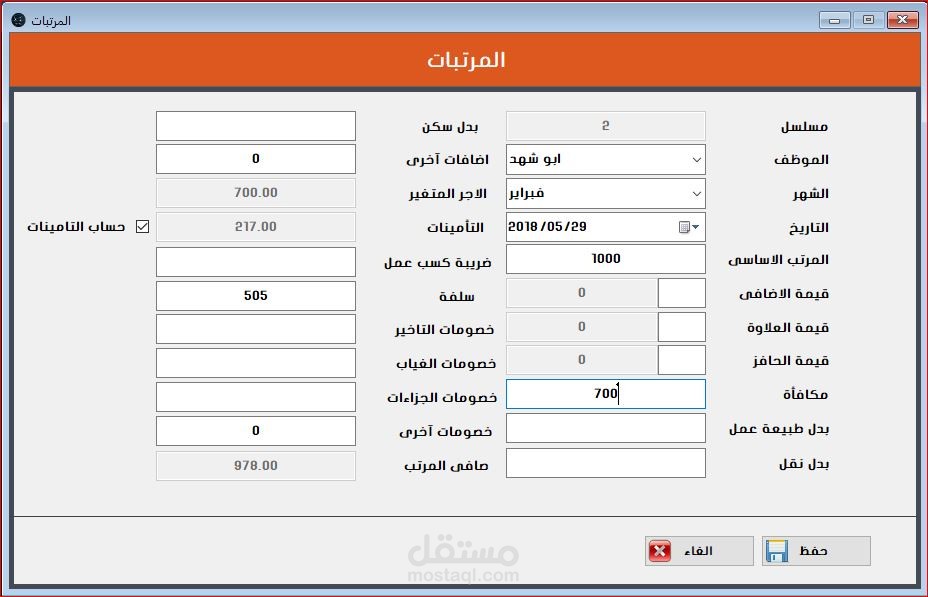Click the مكافأة field containing 700

pos(605,394)
